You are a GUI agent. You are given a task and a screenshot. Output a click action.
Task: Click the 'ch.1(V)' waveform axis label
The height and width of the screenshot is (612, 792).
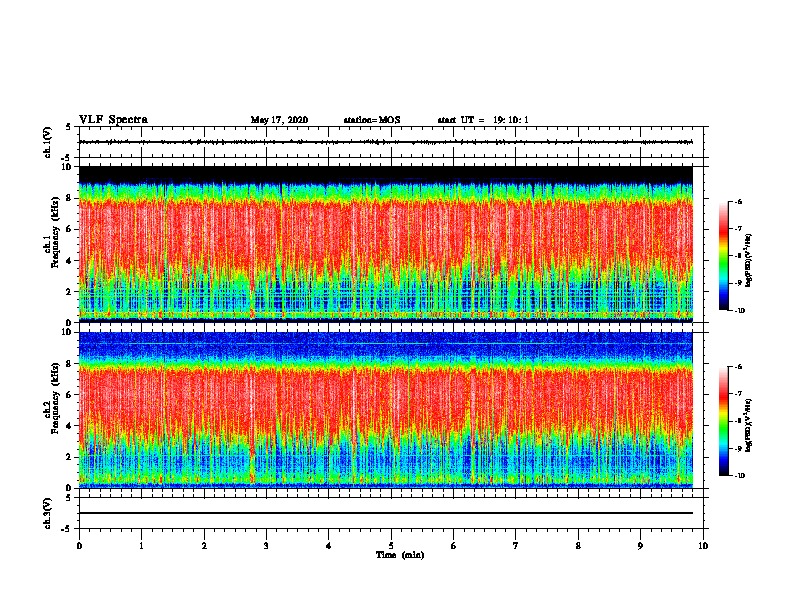coord(48,142)
